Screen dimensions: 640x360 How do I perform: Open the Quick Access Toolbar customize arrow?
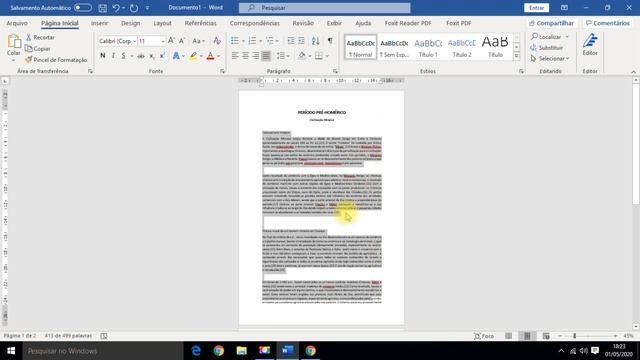coord(147,8)
